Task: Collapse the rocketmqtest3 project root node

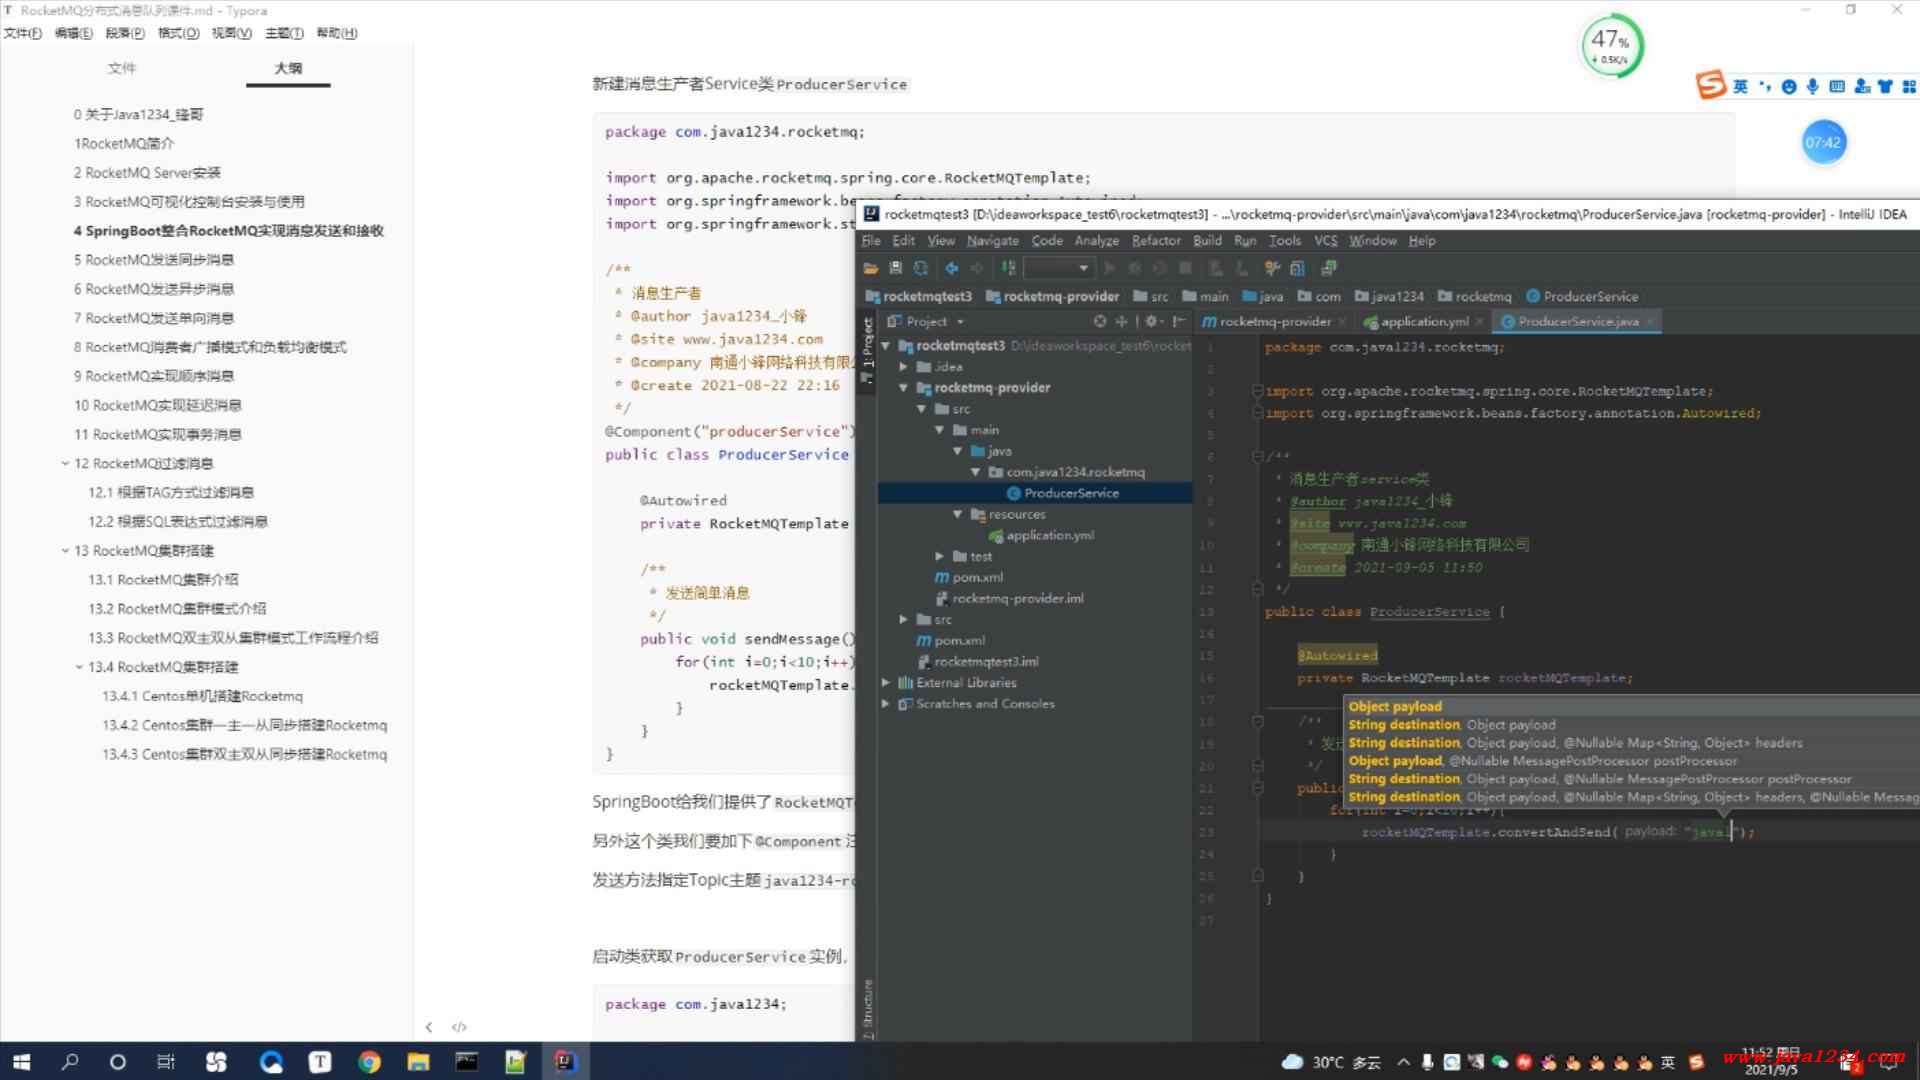Action: (886, 345)
